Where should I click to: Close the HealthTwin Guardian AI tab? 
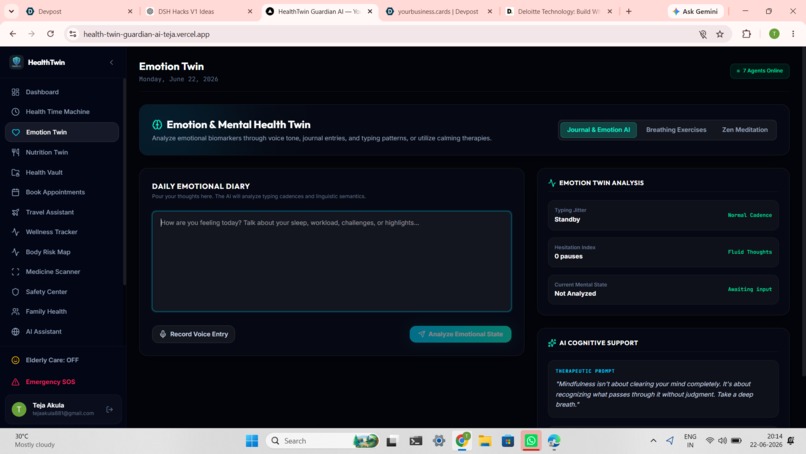370,11
